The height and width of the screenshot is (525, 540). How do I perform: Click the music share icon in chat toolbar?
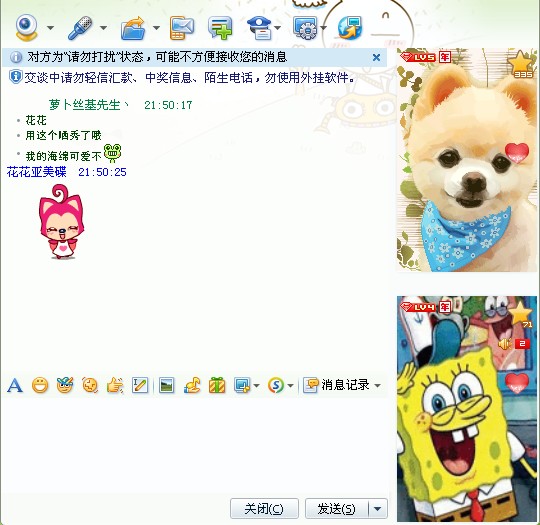(x=192, y=385)
